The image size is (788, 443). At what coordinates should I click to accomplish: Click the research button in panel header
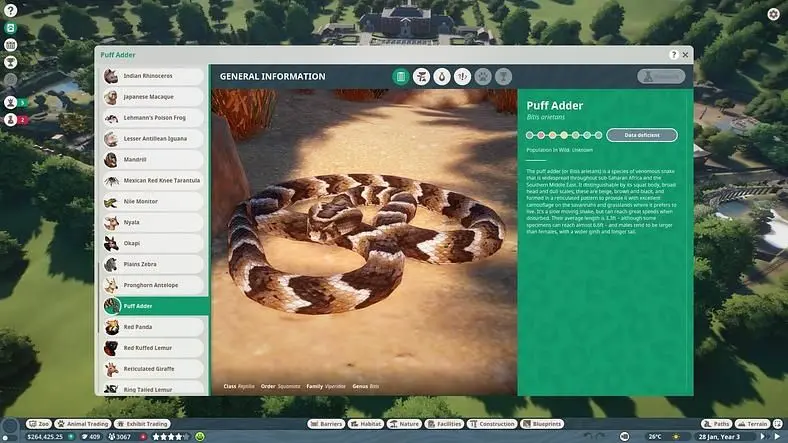661,76
